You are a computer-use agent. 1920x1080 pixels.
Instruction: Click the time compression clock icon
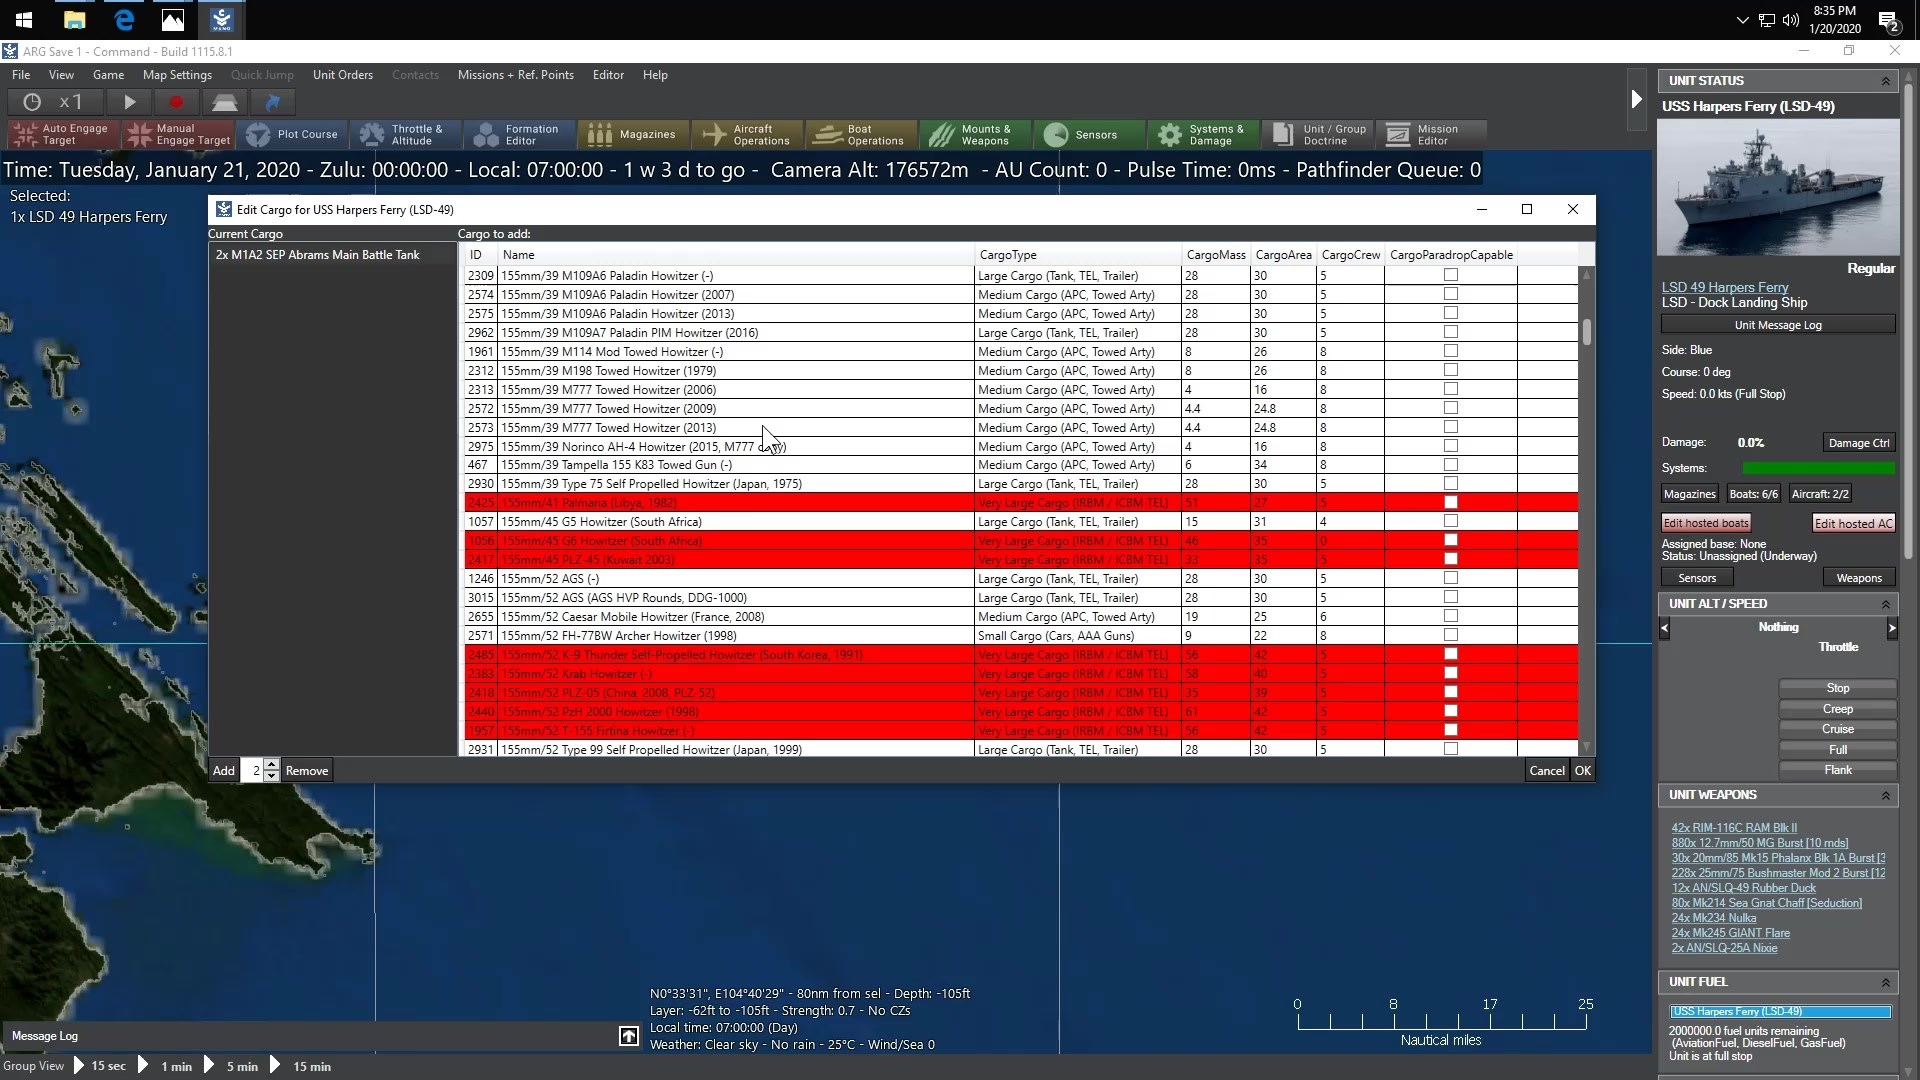(32, 102)
